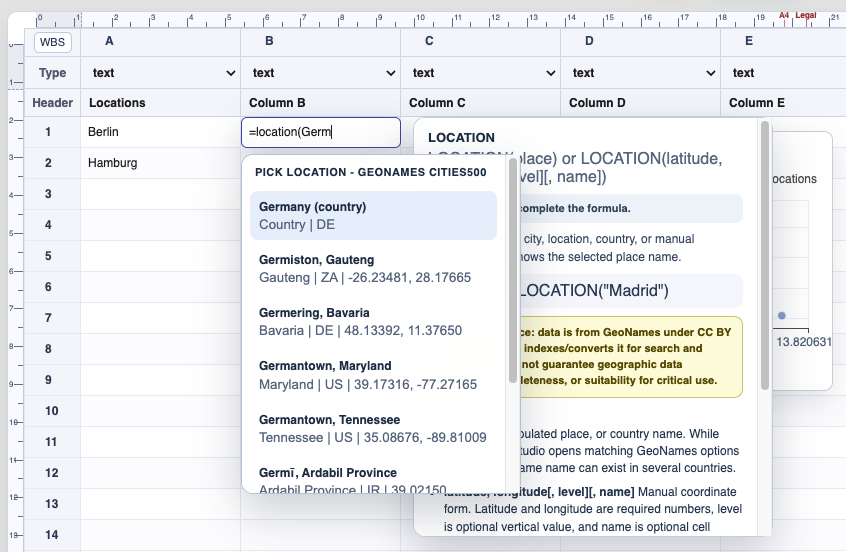Click the A4 marker on the ruler
The height and width of the screenshot is (552, 846).
click(783, 16)
